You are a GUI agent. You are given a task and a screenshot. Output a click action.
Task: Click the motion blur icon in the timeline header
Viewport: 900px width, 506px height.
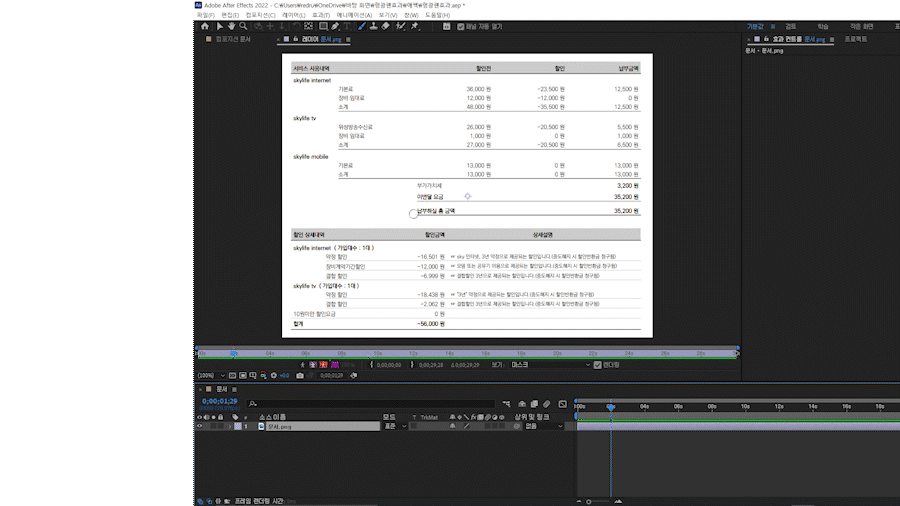(x=546, y=404)
